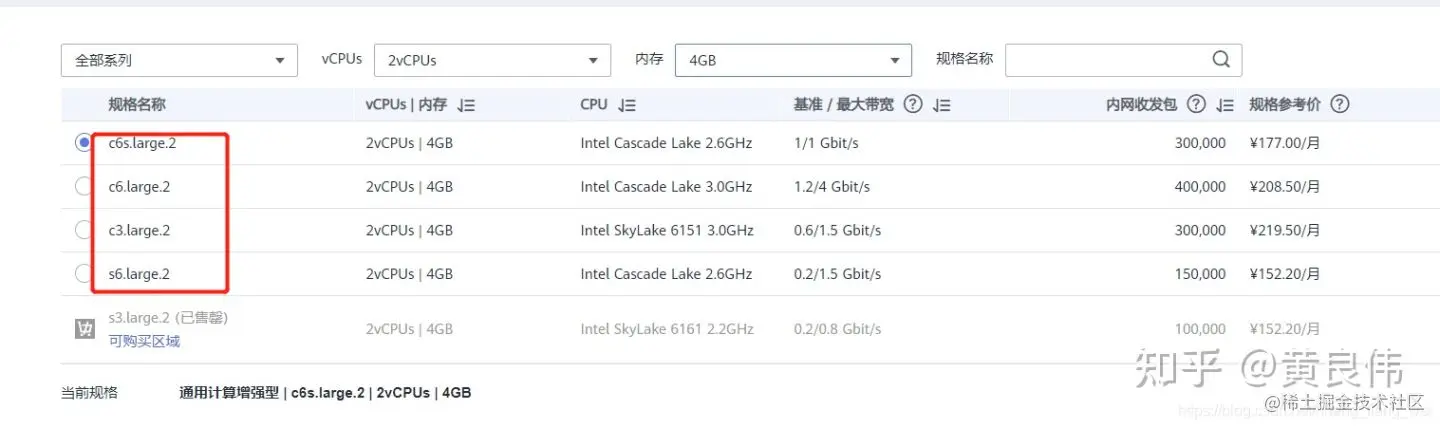Pick the s6.large.2 radio option
Screen dimensions: 1440x428
[83, 273]
